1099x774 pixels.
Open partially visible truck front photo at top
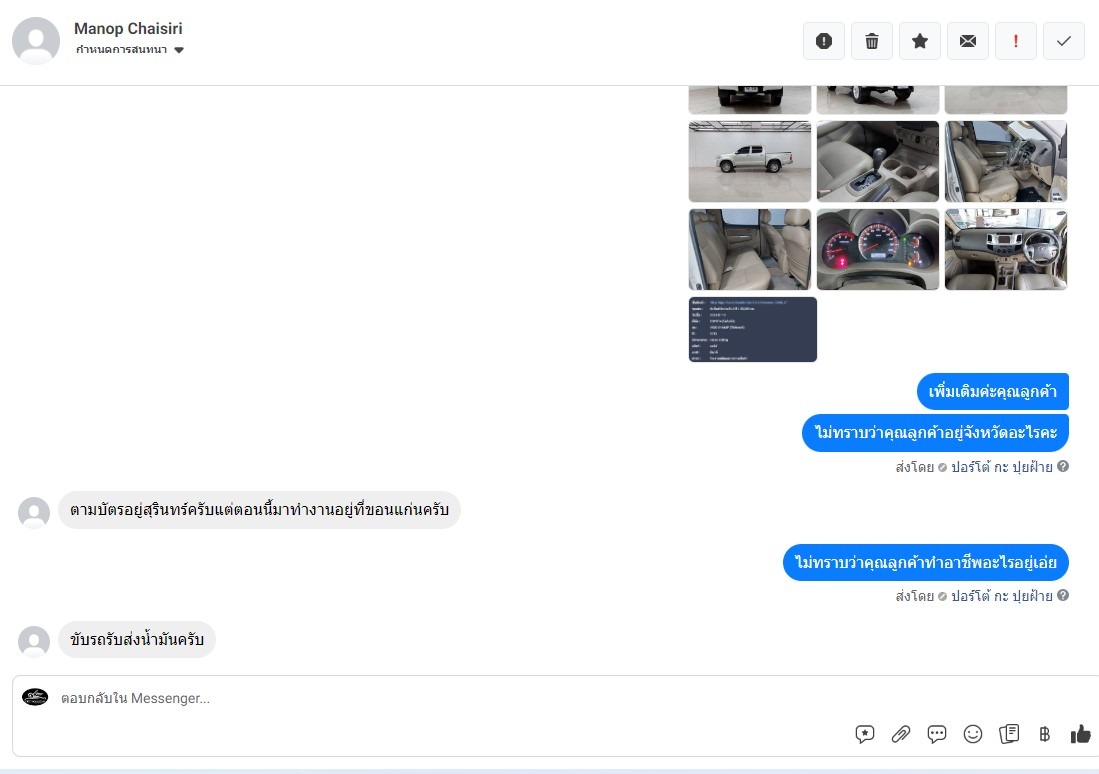(x=750, y=100)
